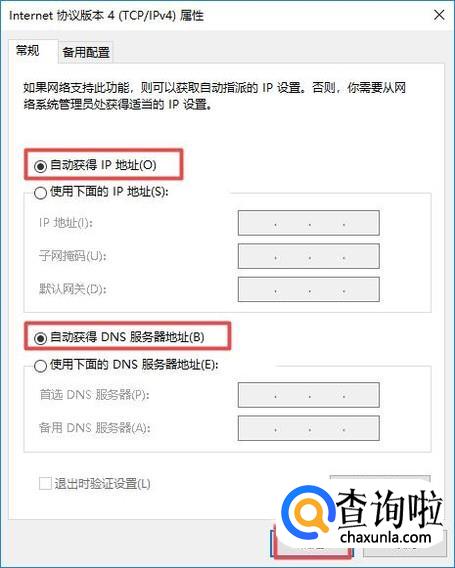The width and height of the screenshot is (455, 568).
Task: Click the dialog title Internet 协议版本 4
Action: (107, 16)
